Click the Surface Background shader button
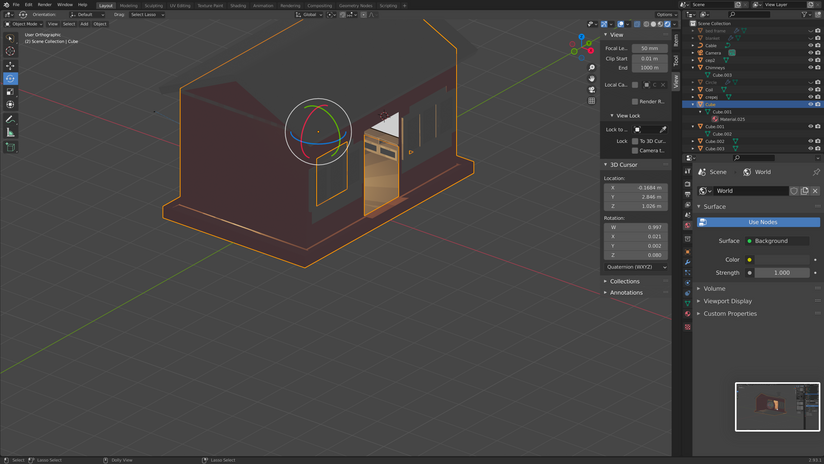The height and width of the screenshot is (464, 824). (777, 241)
